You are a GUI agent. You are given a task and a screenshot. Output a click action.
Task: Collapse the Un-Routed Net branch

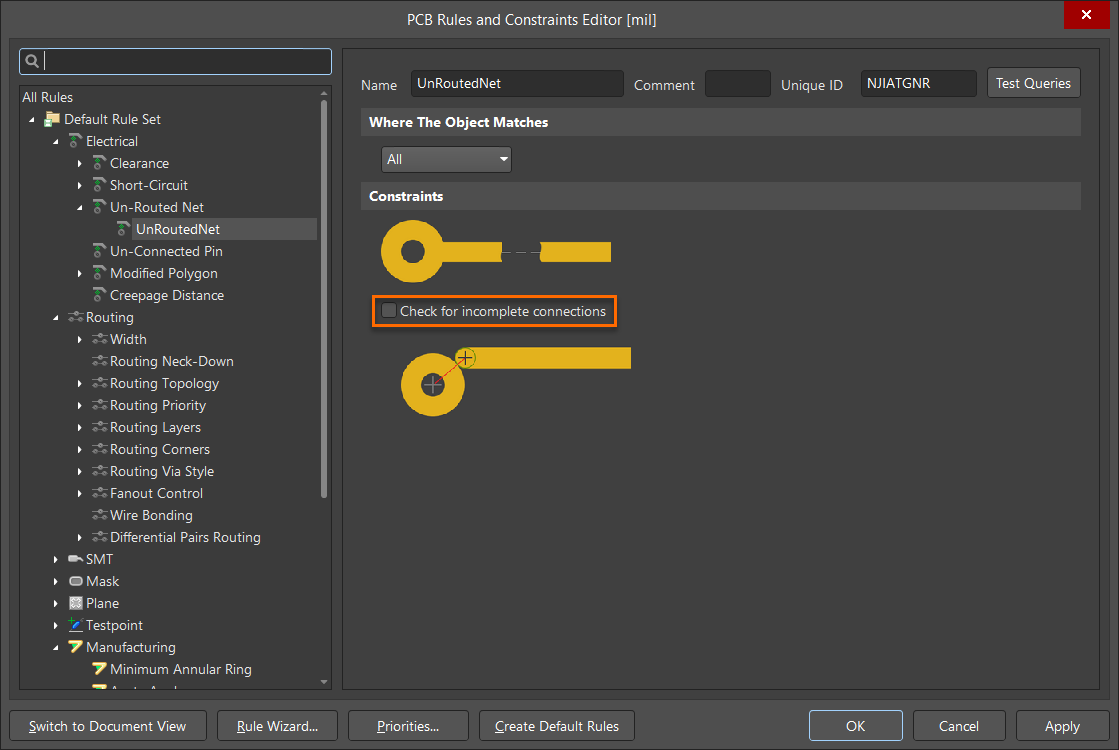click(x=79, y=208)
